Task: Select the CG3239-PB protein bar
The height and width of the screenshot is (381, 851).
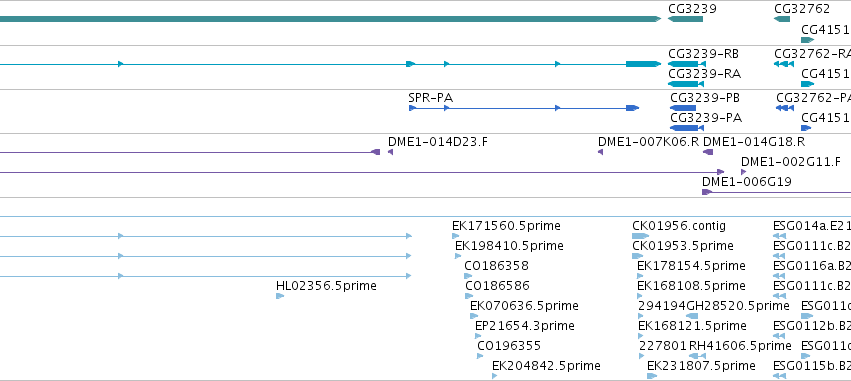Action: 683,108
